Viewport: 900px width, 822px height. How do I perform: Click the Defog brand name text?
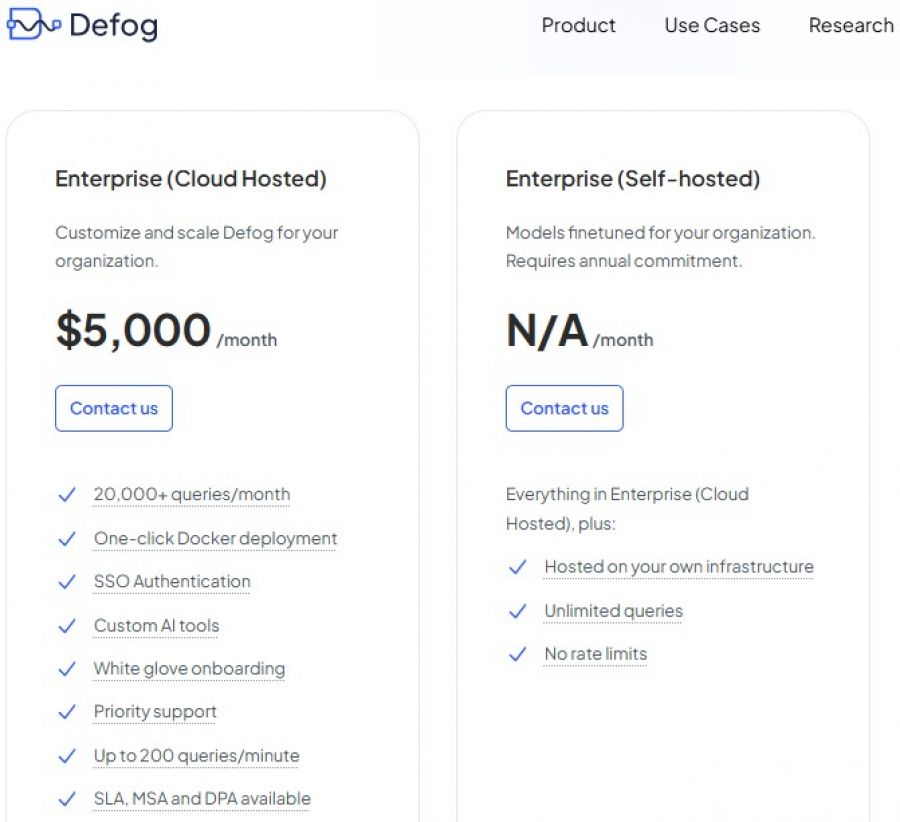coord(113,26)
